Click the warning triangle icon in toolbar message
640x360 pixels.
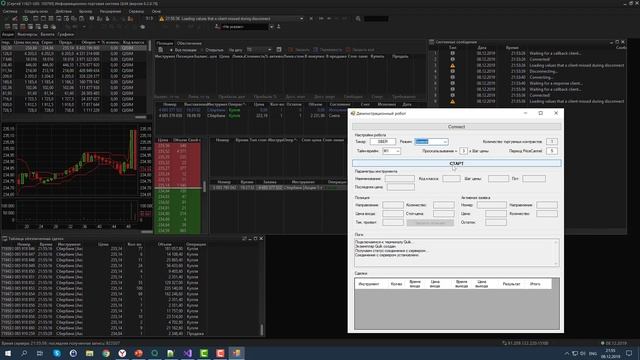click(x=162, y=19)
